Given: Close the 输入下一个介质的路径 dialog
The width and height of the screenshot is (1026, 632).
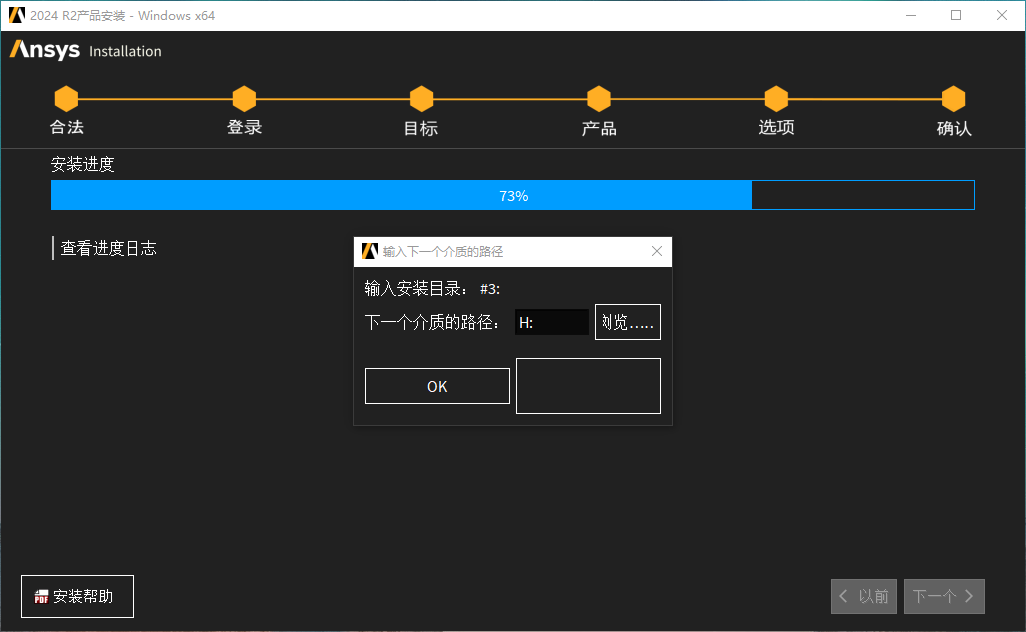Looking at the screenshot, I should click(657, 251).
